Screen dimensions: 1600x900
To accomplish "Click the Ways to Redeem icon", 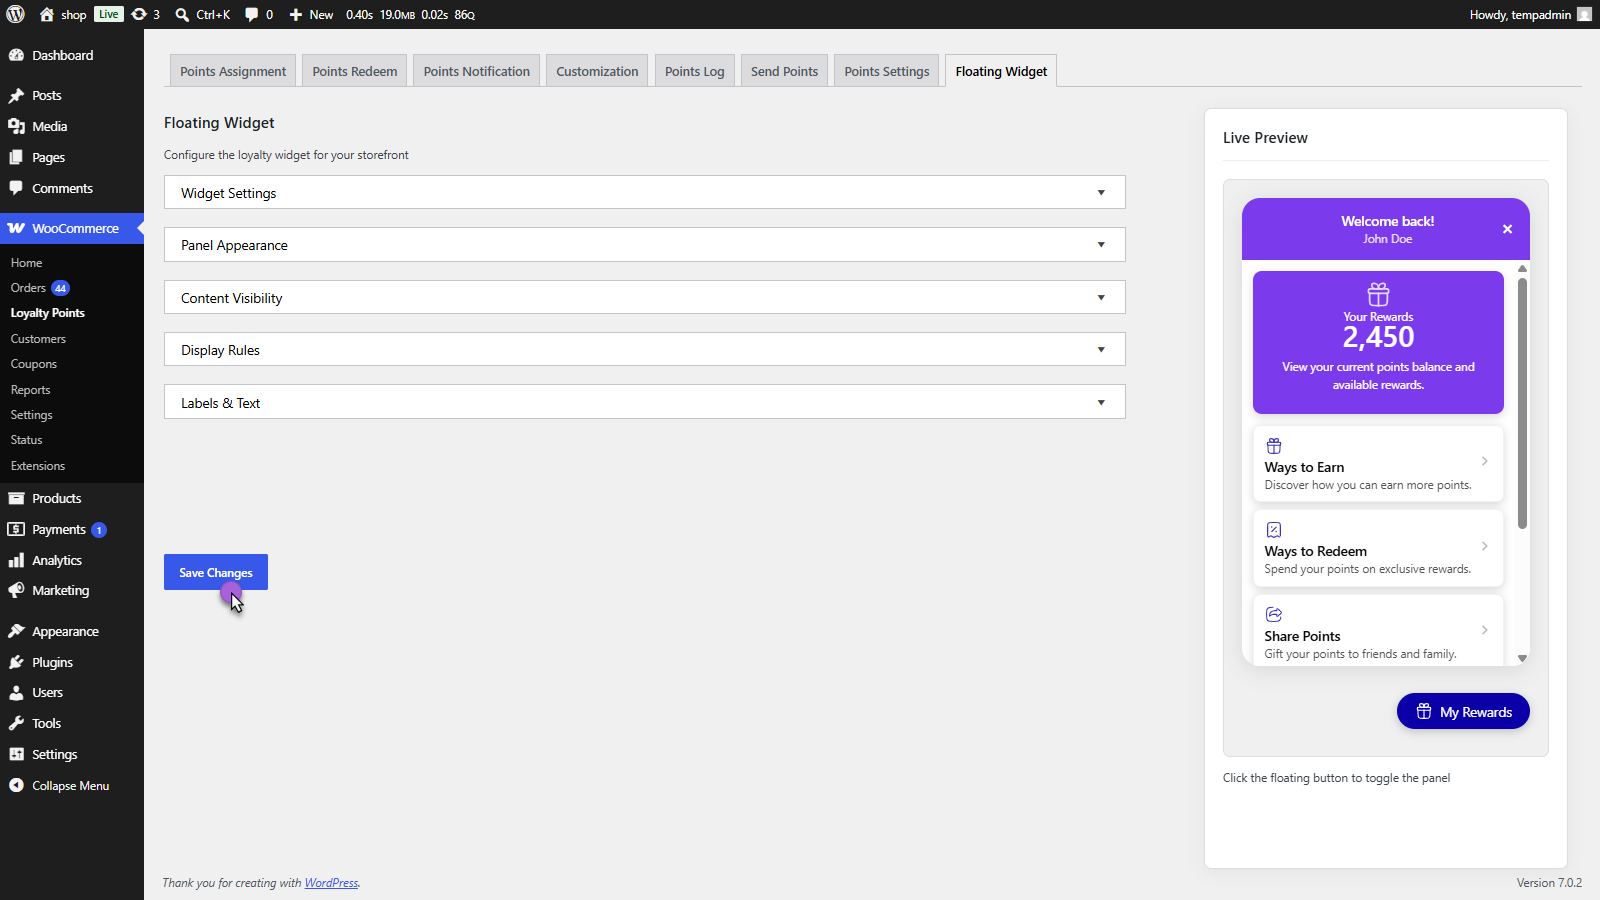I will pos(1274,530).
